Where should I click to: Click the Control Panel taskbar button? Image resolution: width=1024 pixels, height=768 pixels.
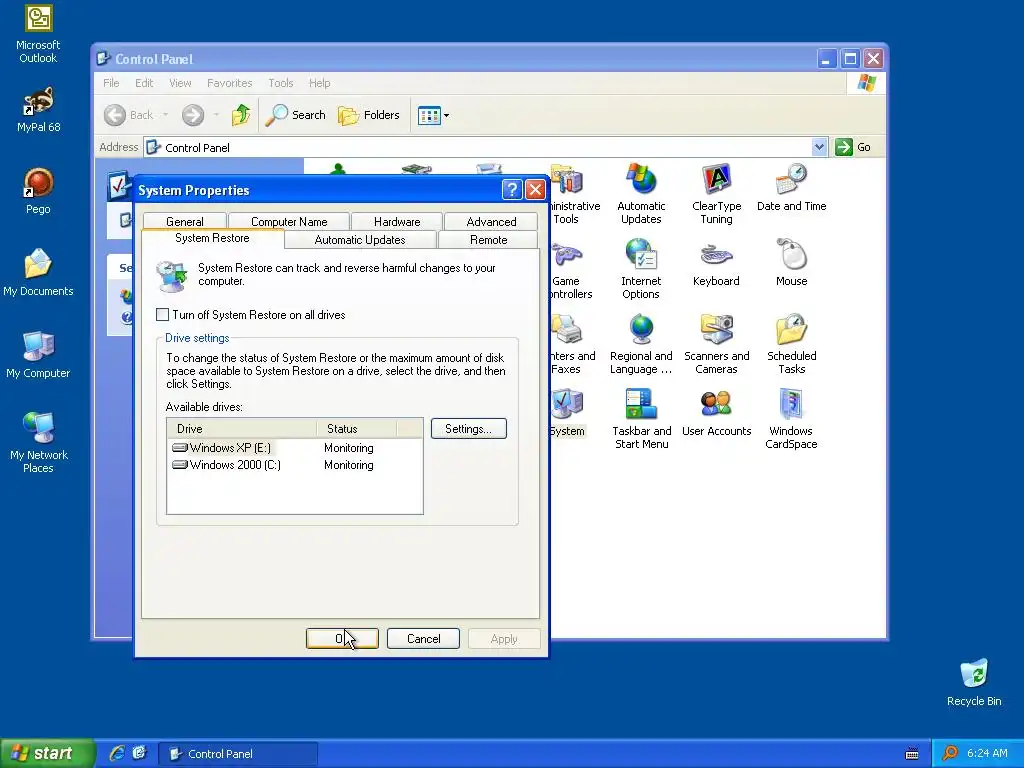pyautogui.click(x=238, y=754)
